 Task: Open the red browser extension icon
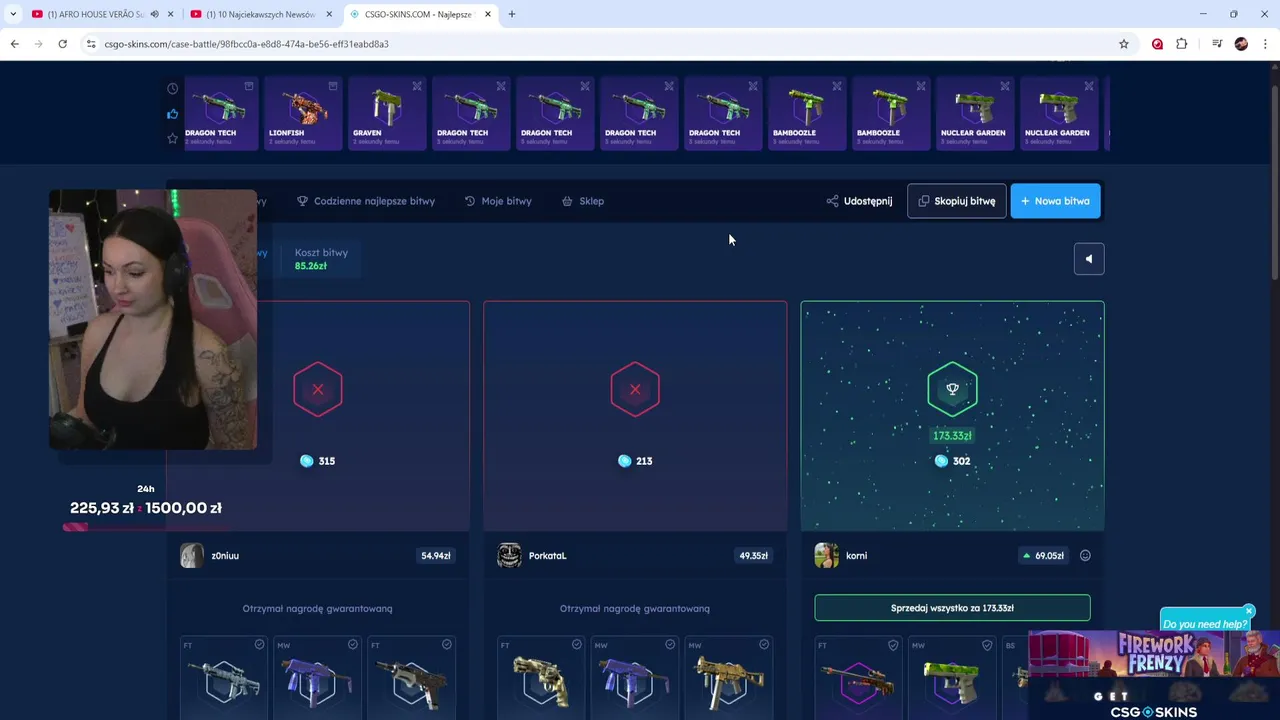pos(1157,44)
